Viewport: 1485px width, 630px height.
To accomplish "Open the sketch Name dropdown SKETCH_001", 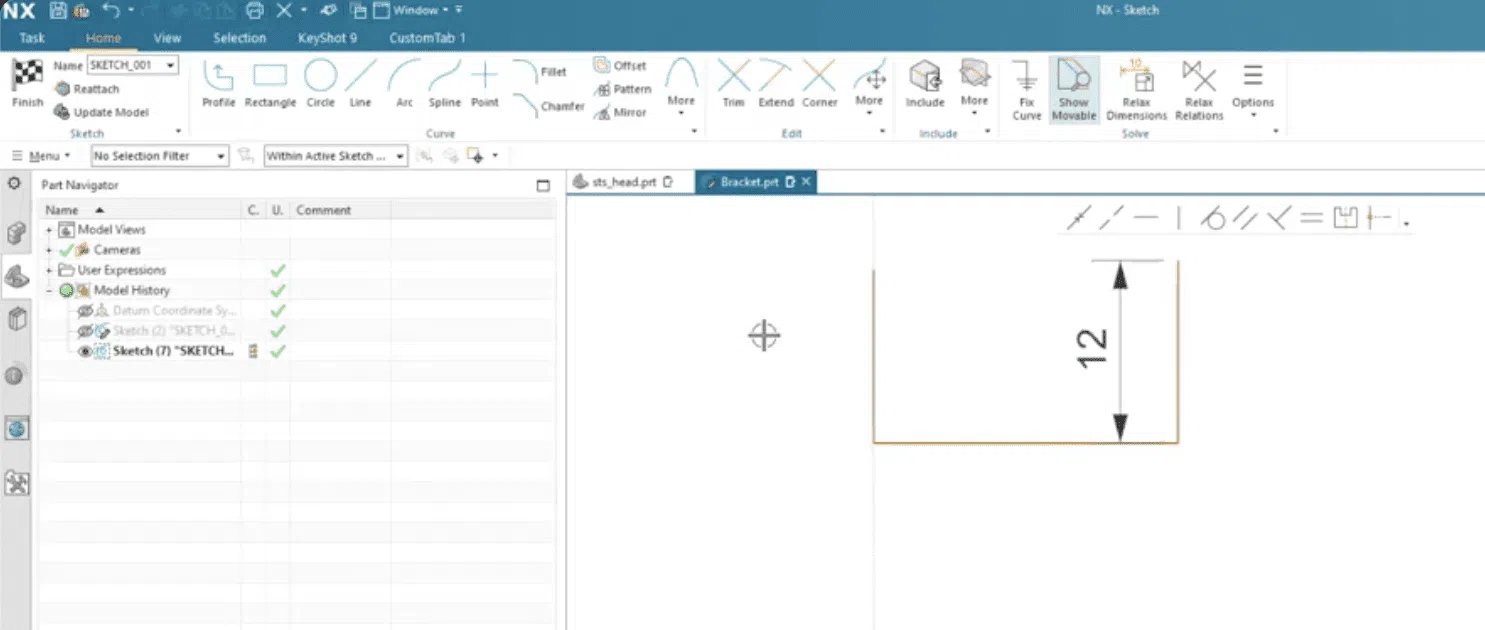I will [172, 65].
